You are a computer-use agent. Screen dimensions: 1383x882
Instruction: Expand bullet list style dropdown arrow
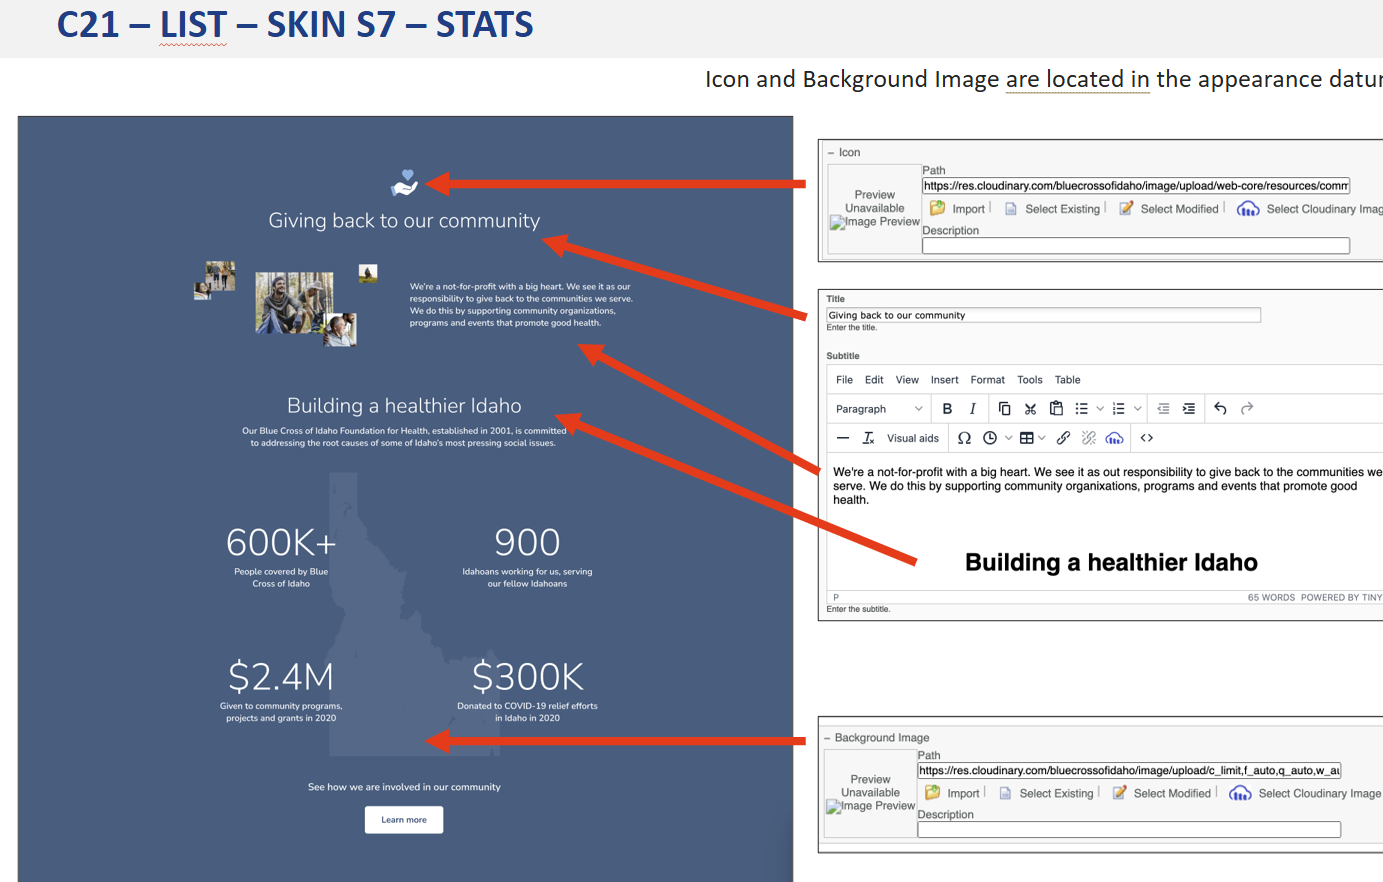(1100, 409)
